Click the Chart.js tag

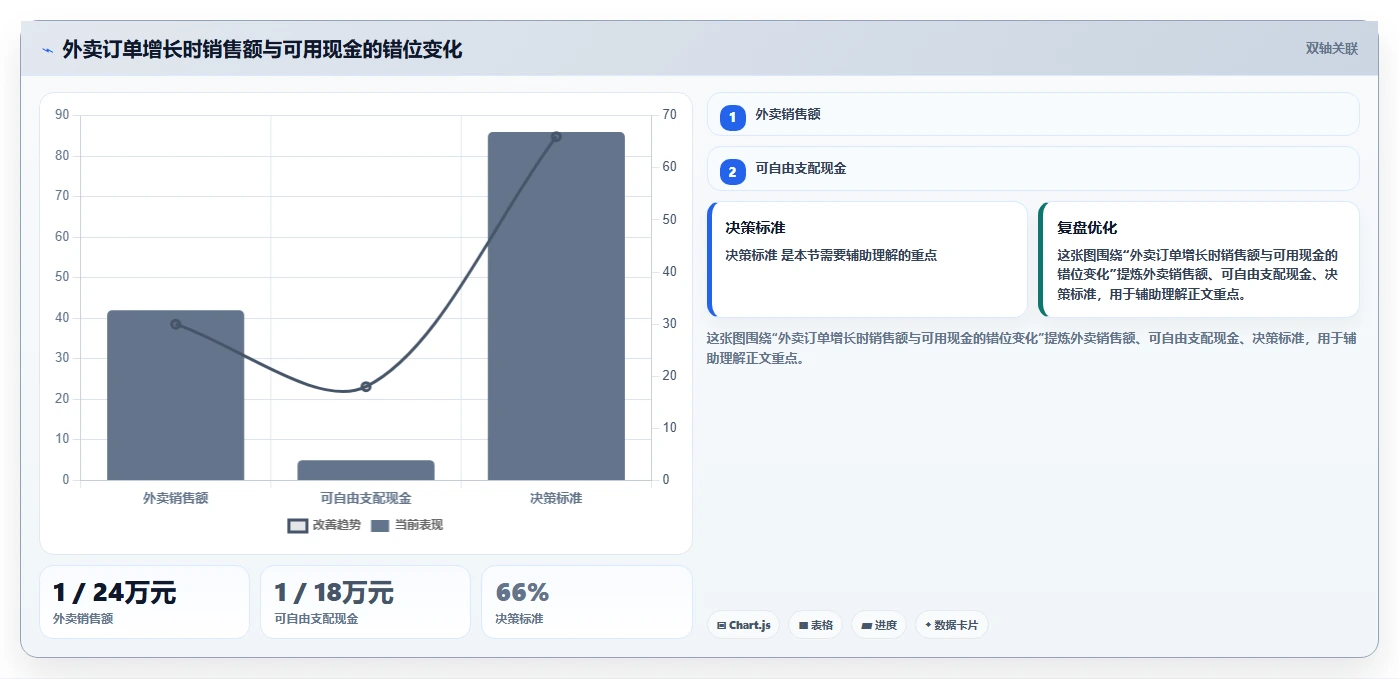[743, 625]
